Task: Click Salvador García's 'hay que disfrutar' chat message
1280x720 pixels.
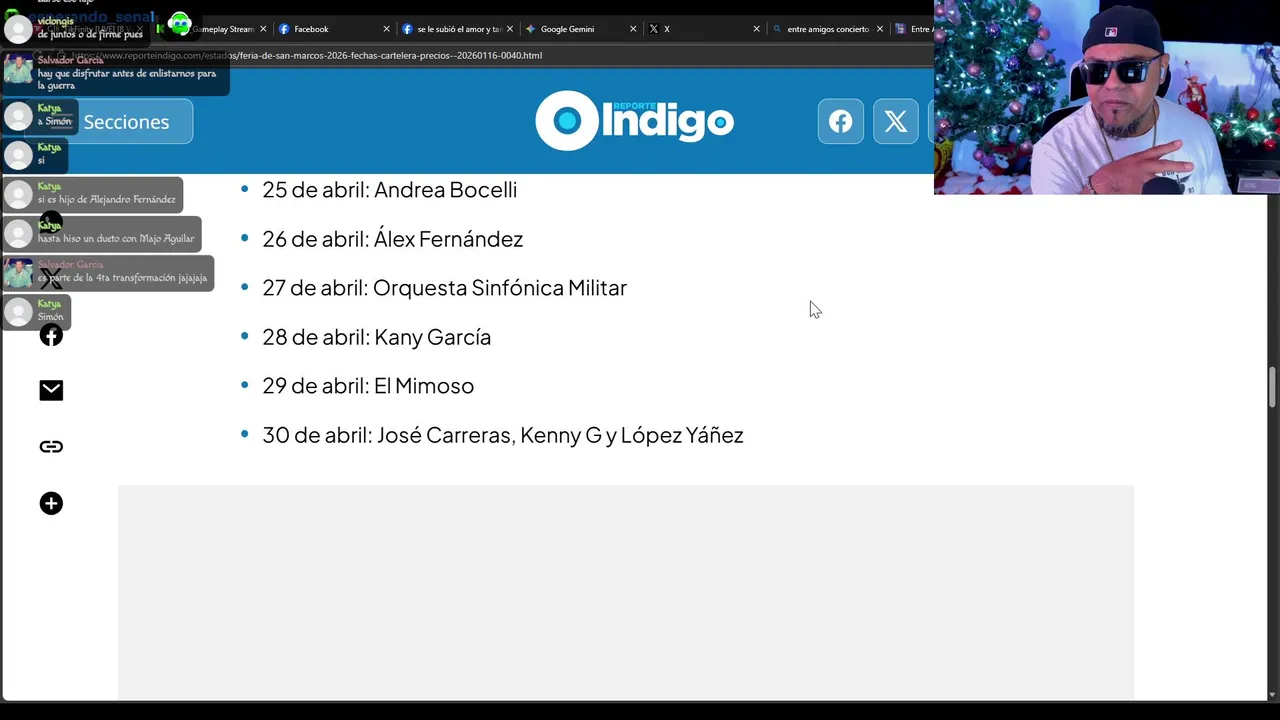Action: click(116, 74)
